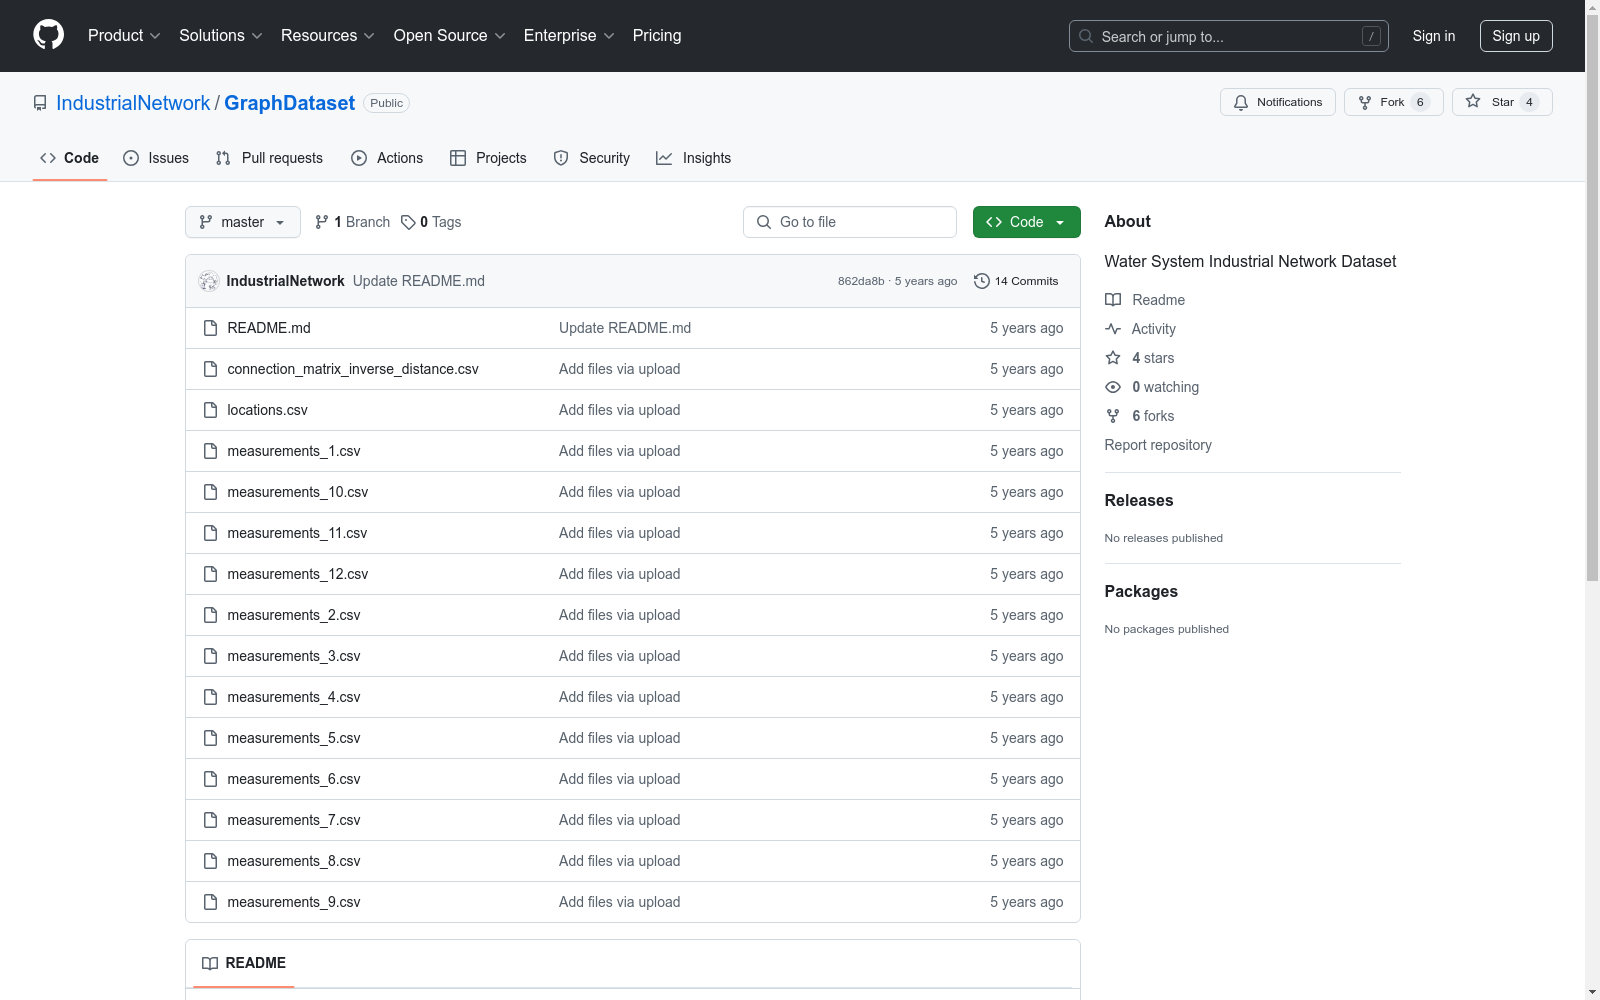The height and width of the screenshot is (1000, 1600).
Task: Click the Report repository link
Action: pyautogui.click(x=1158, y=445)
